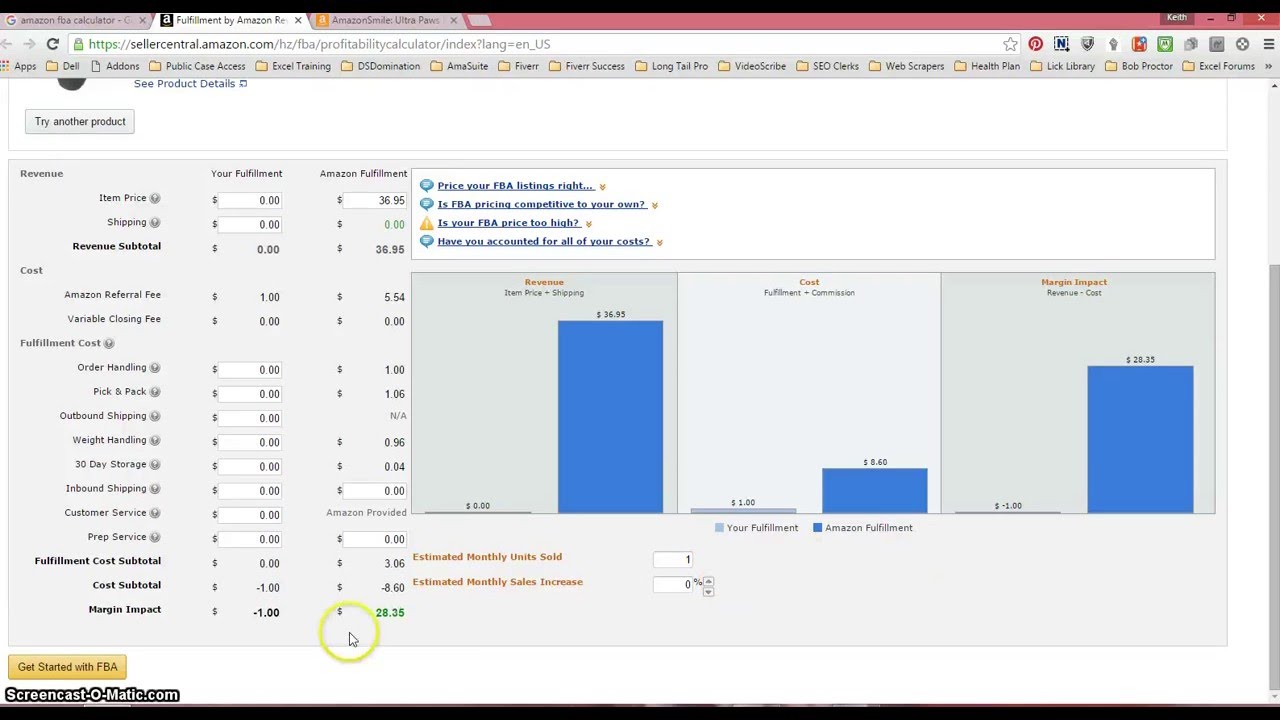Screen dimensions: 1280x720
Task: Click the Amazon Fulfillment Prep Service field
Action: point(376,539)
